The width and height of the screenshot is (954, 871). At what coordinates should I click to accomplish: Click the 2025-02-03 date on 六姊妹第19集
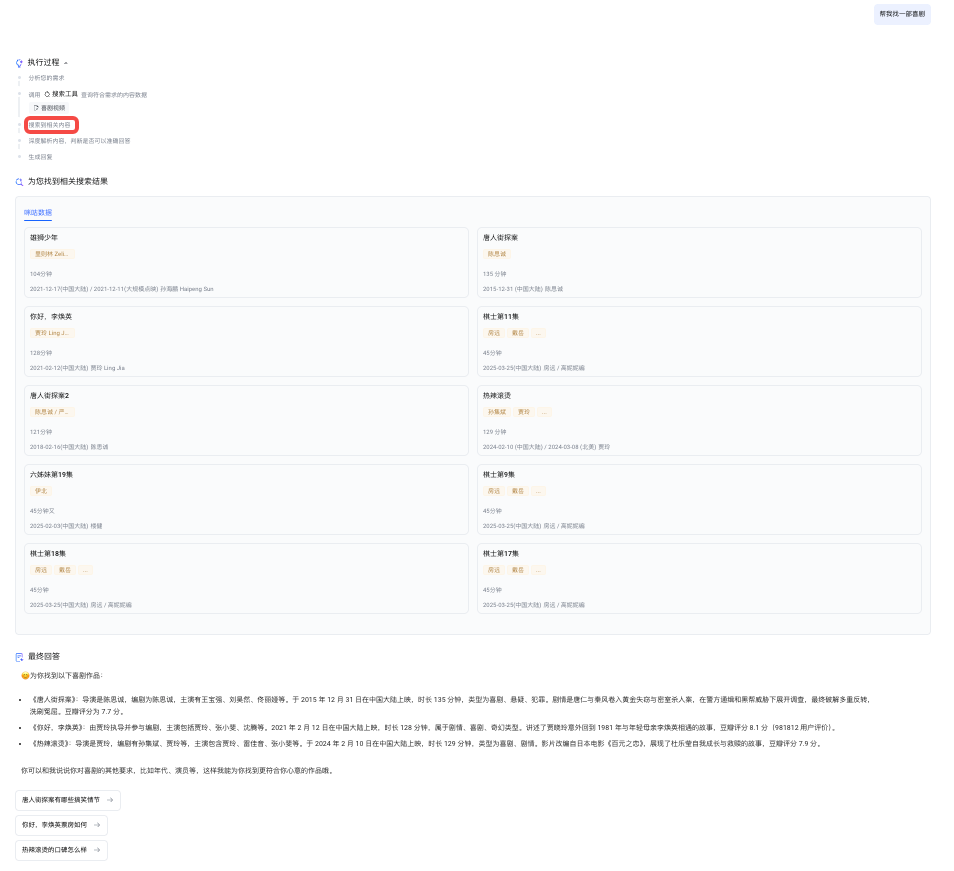(x=66, y=526)
